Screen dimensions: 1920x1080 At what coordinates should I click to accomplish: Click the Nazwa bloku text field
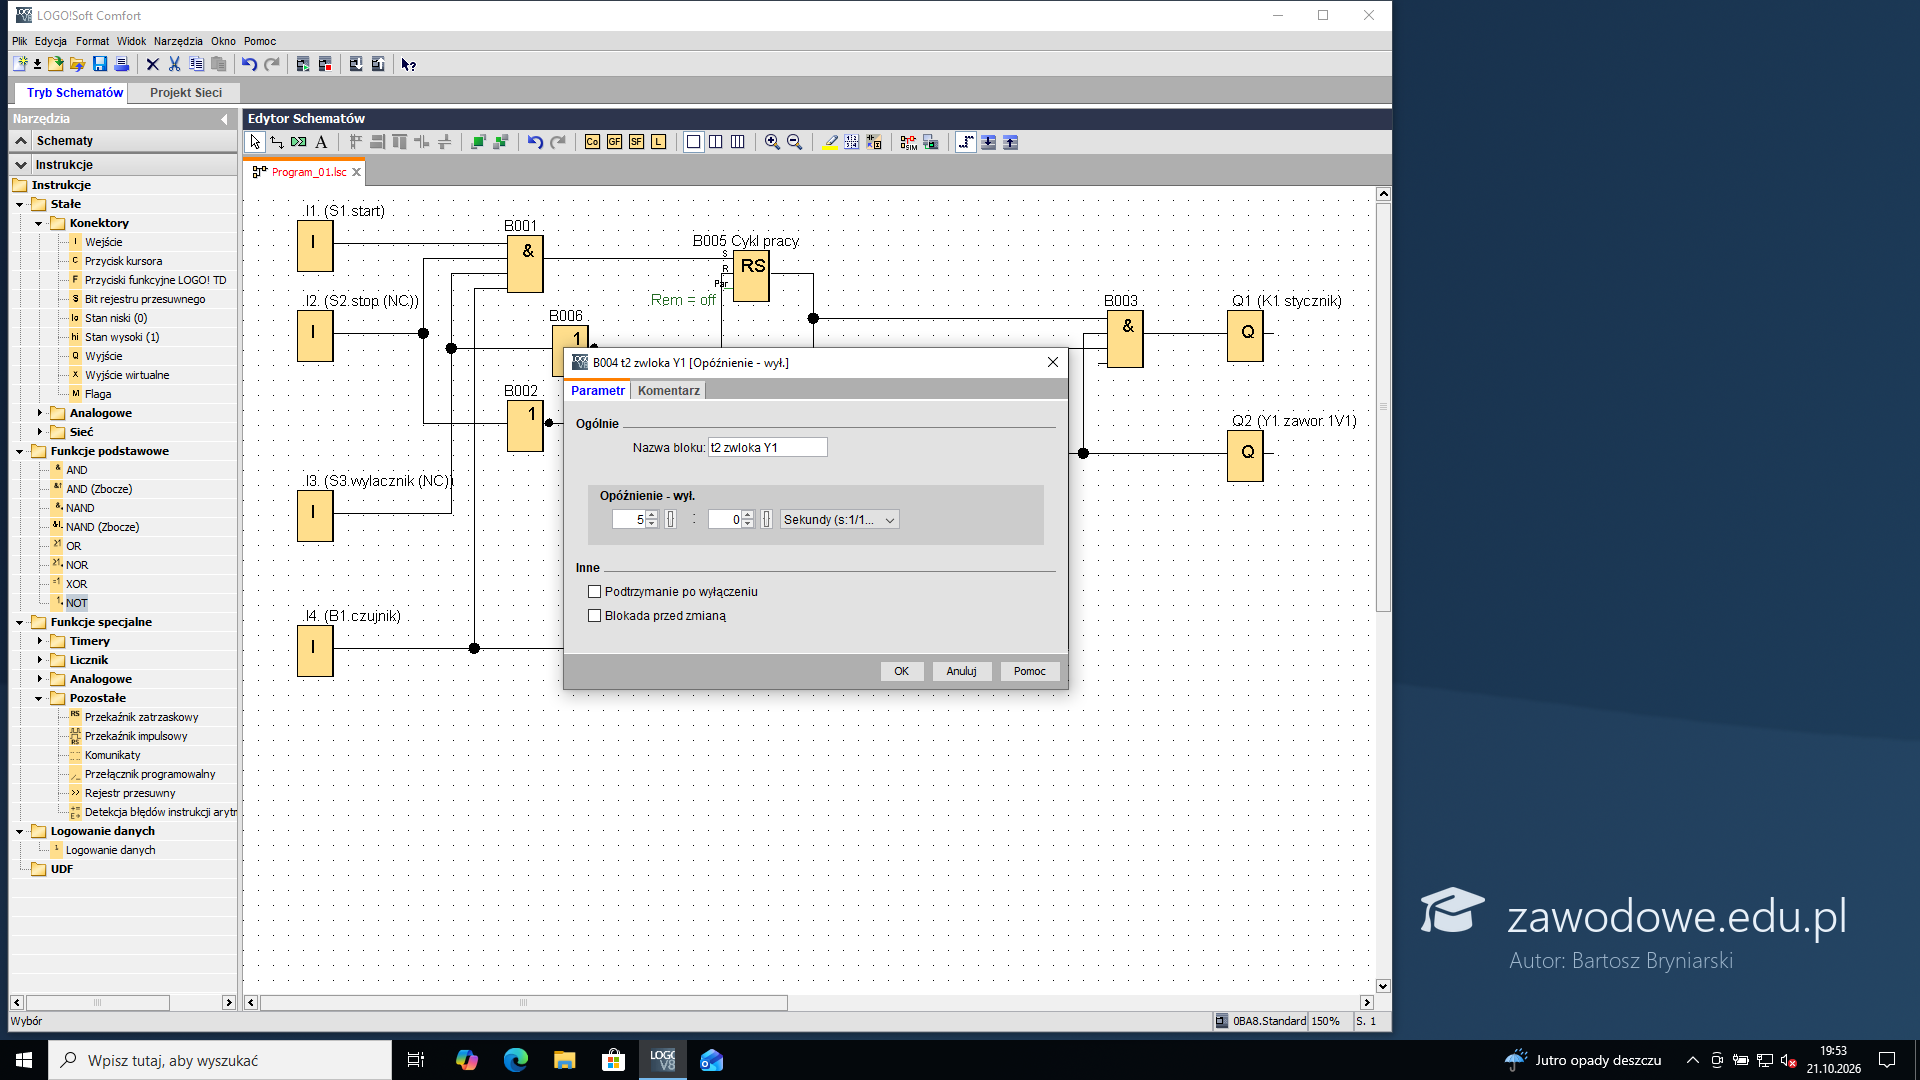coord(767,448)
